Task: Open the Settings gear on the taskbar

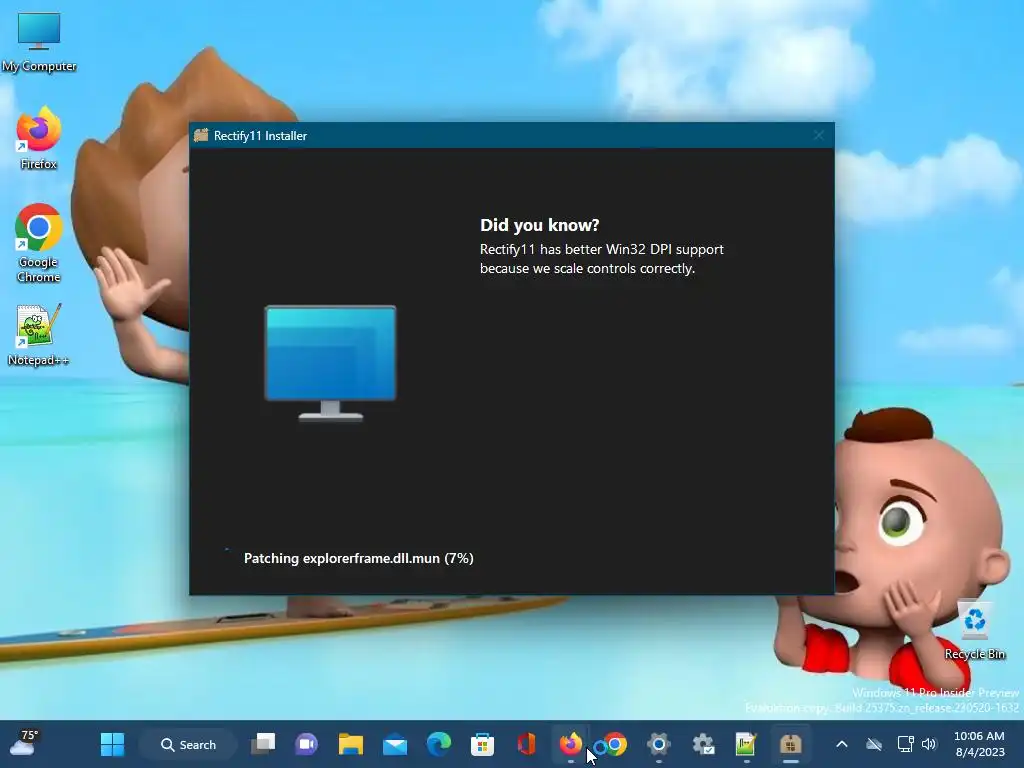Action: (x=658, y=744)
